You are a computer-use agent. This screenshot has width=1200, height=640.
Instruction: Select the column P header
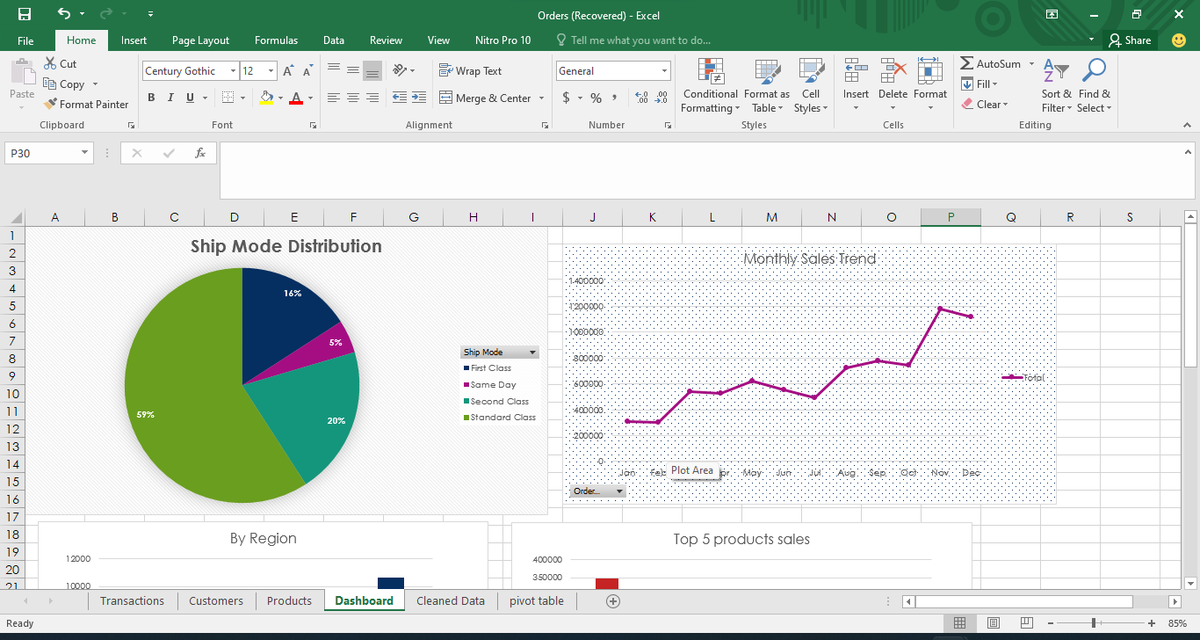coord(950,217)
